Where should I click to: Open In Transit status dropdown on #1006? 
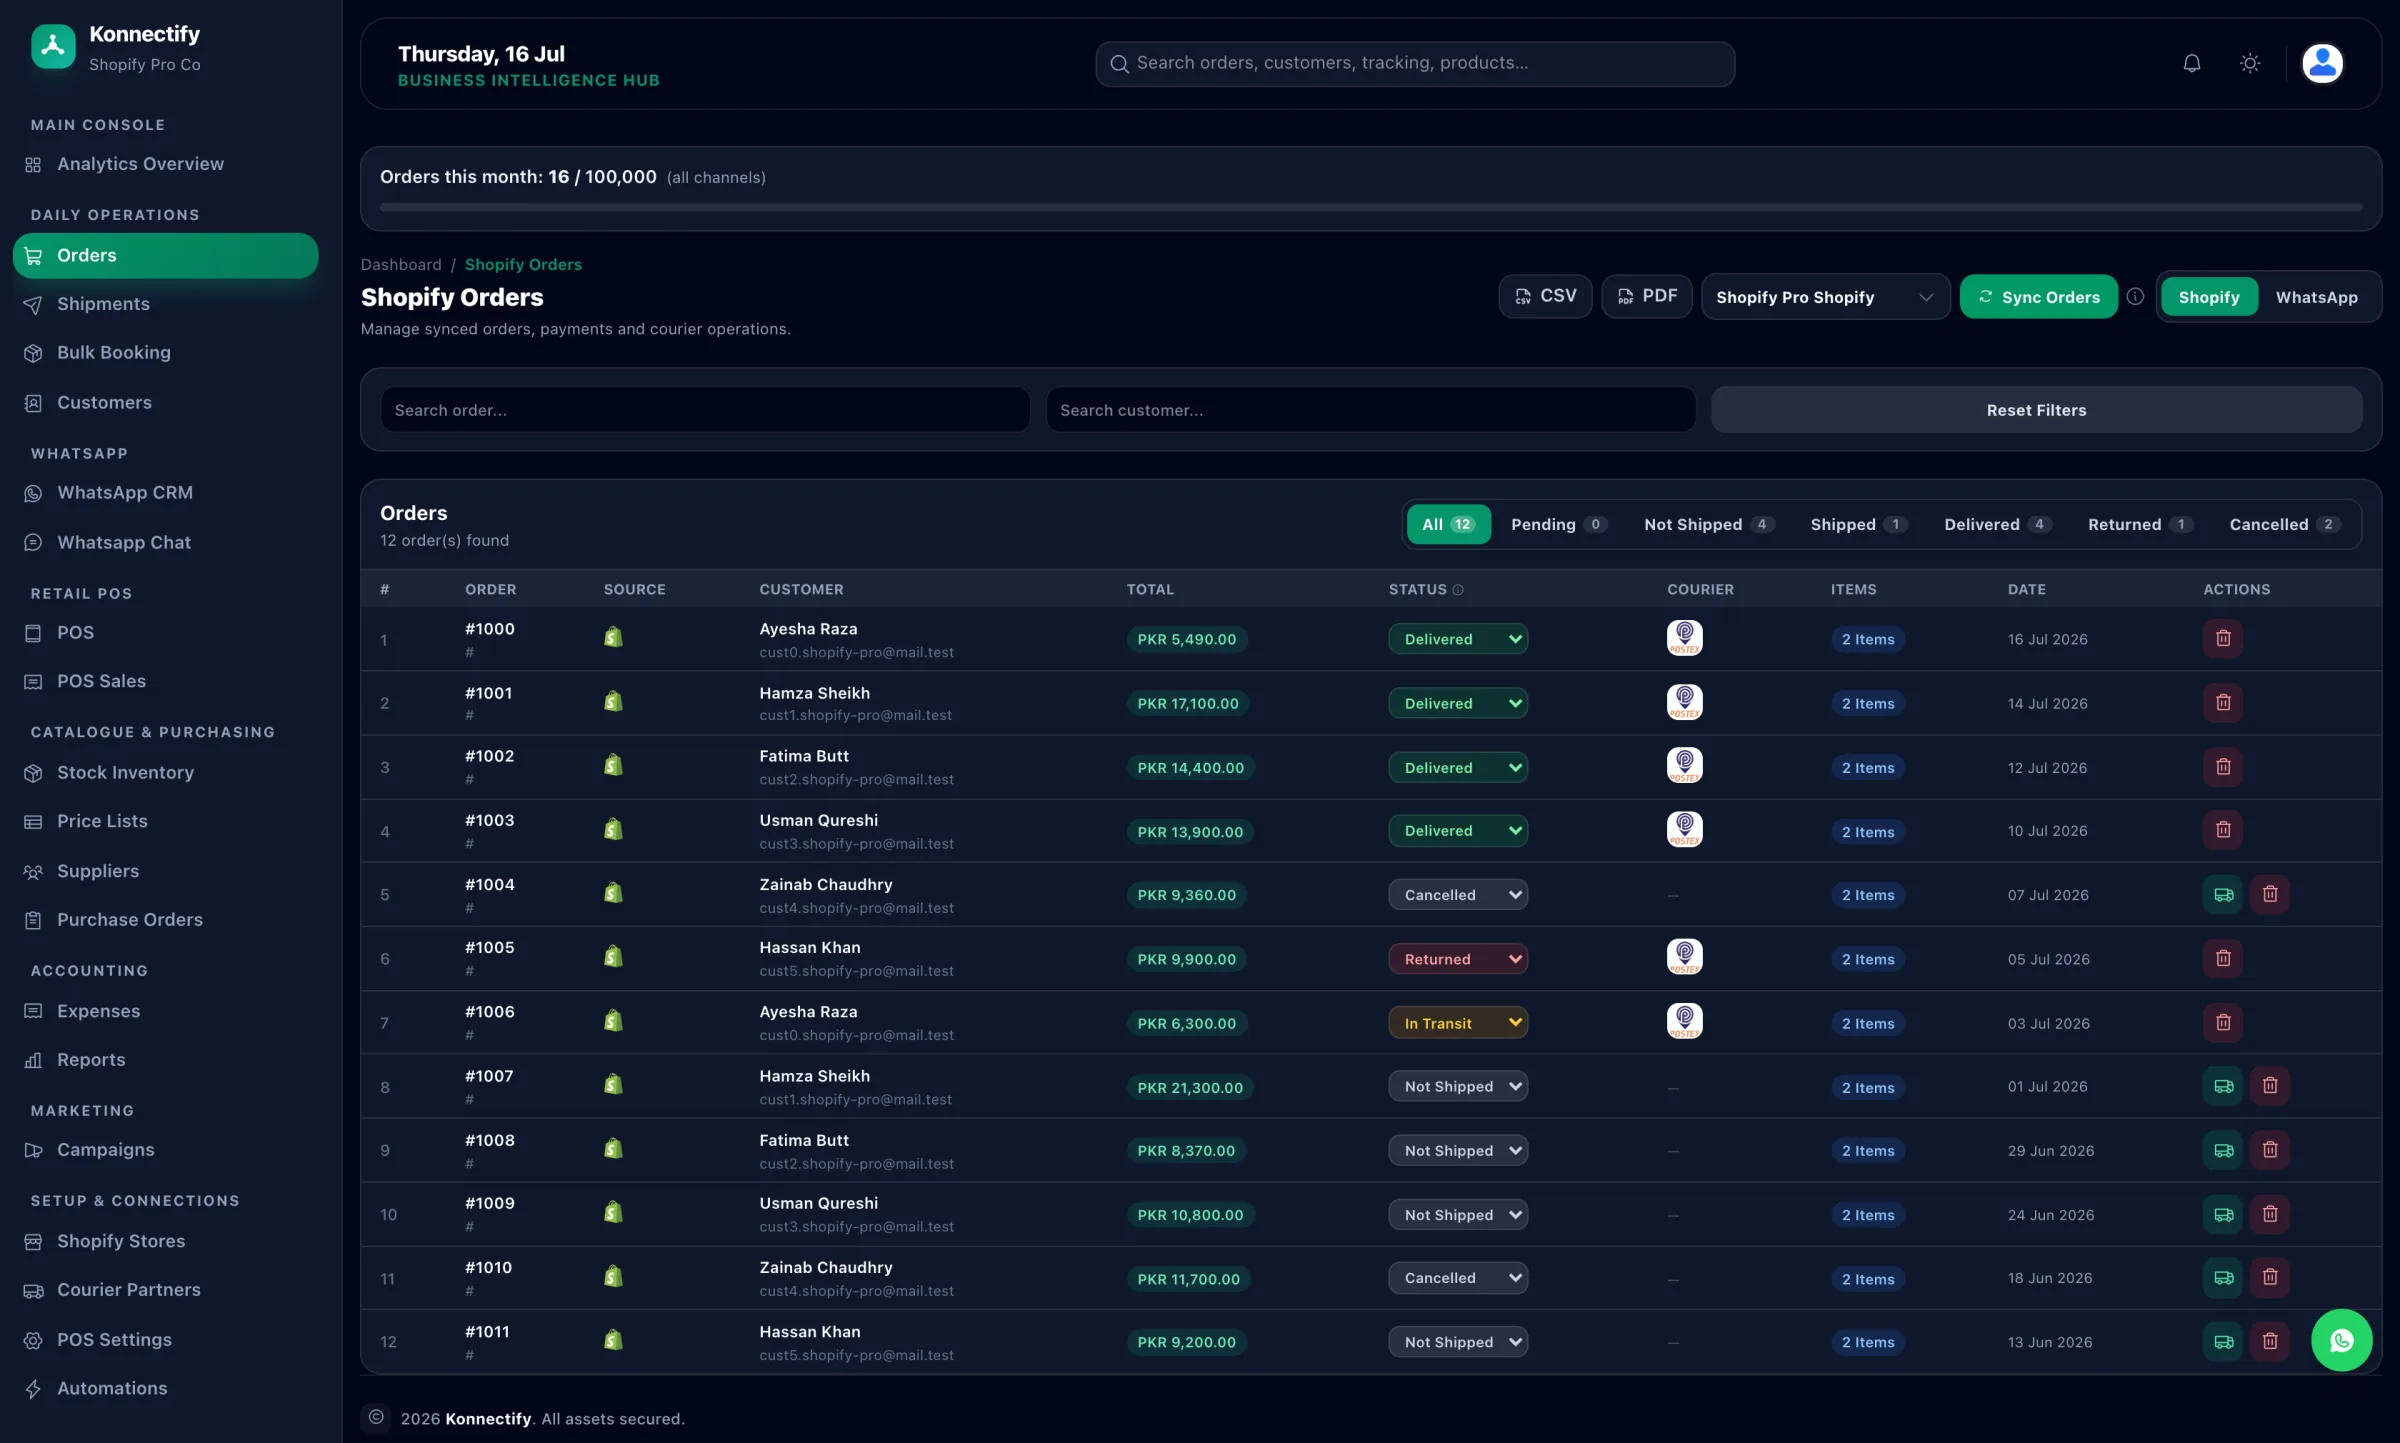[x=1458, y=1023]
